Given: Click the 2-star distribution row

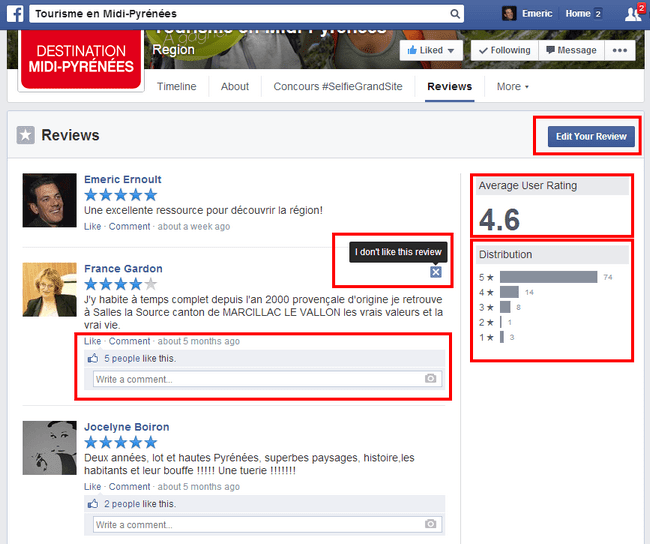Looking at the screenshot, I should click(x=495, y=322).
